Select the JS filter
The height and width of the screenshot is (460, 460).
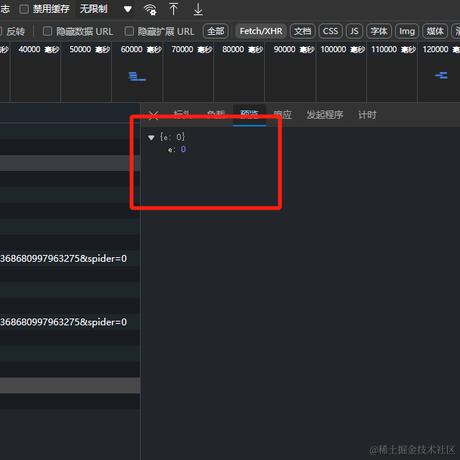pyautogui.click(x=354, y=31)
